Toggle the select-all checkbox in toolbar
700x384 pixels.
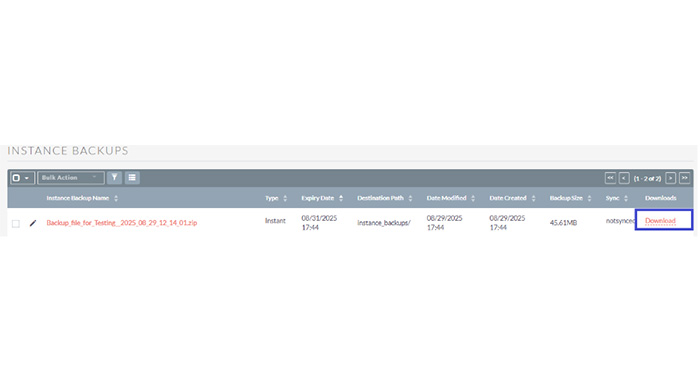tap(16, 178)
